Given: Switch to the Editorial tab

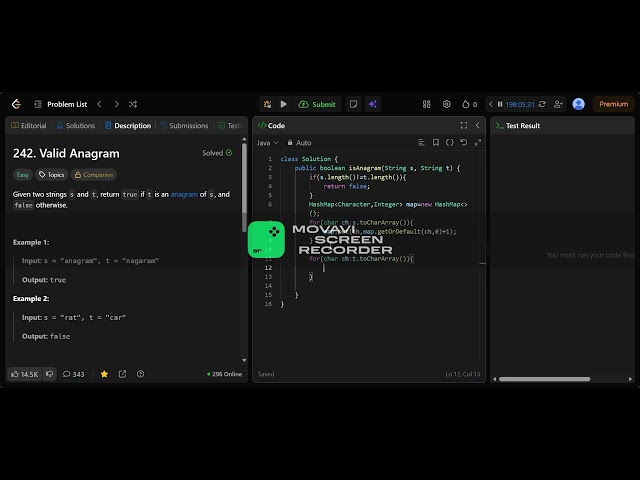Looking at the screenshot, I should point(29,126).
